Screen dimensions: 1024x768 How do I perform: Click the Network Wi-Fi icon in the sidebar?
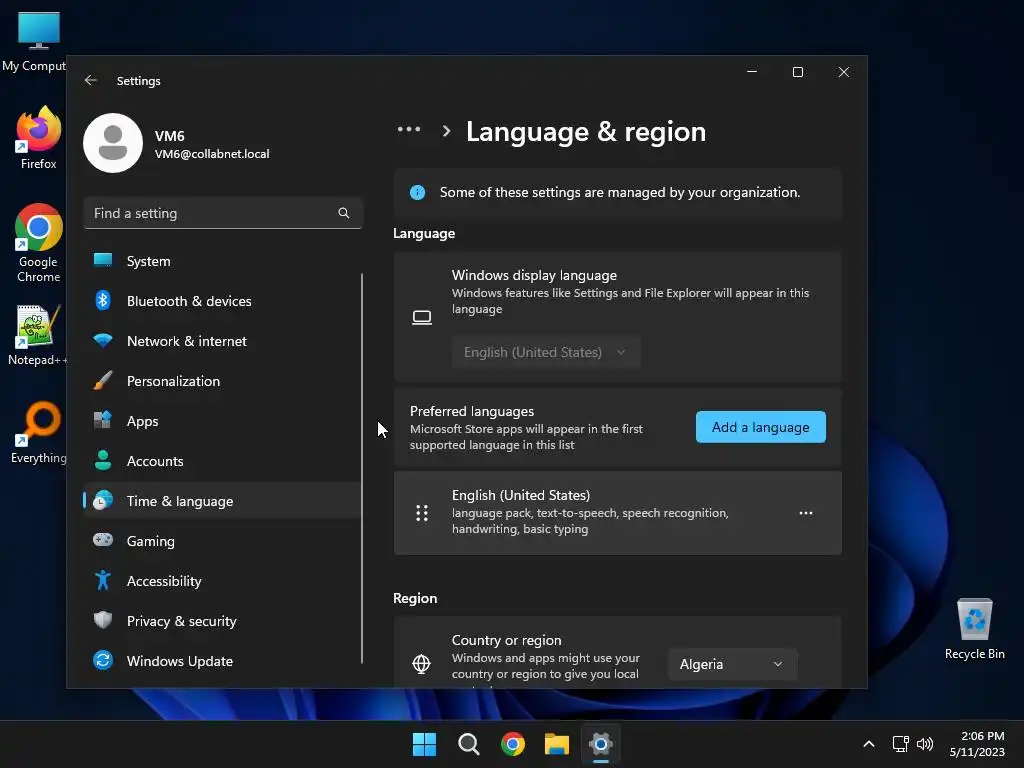coord(103,340)
